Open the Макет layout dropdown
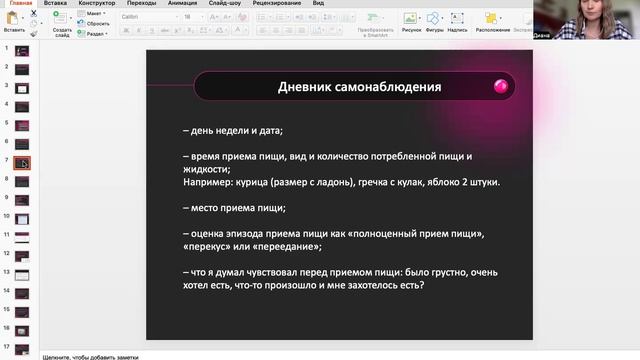The height and width of the screenshot is (360, 640). pyautogui.click(x=92, y=13)
